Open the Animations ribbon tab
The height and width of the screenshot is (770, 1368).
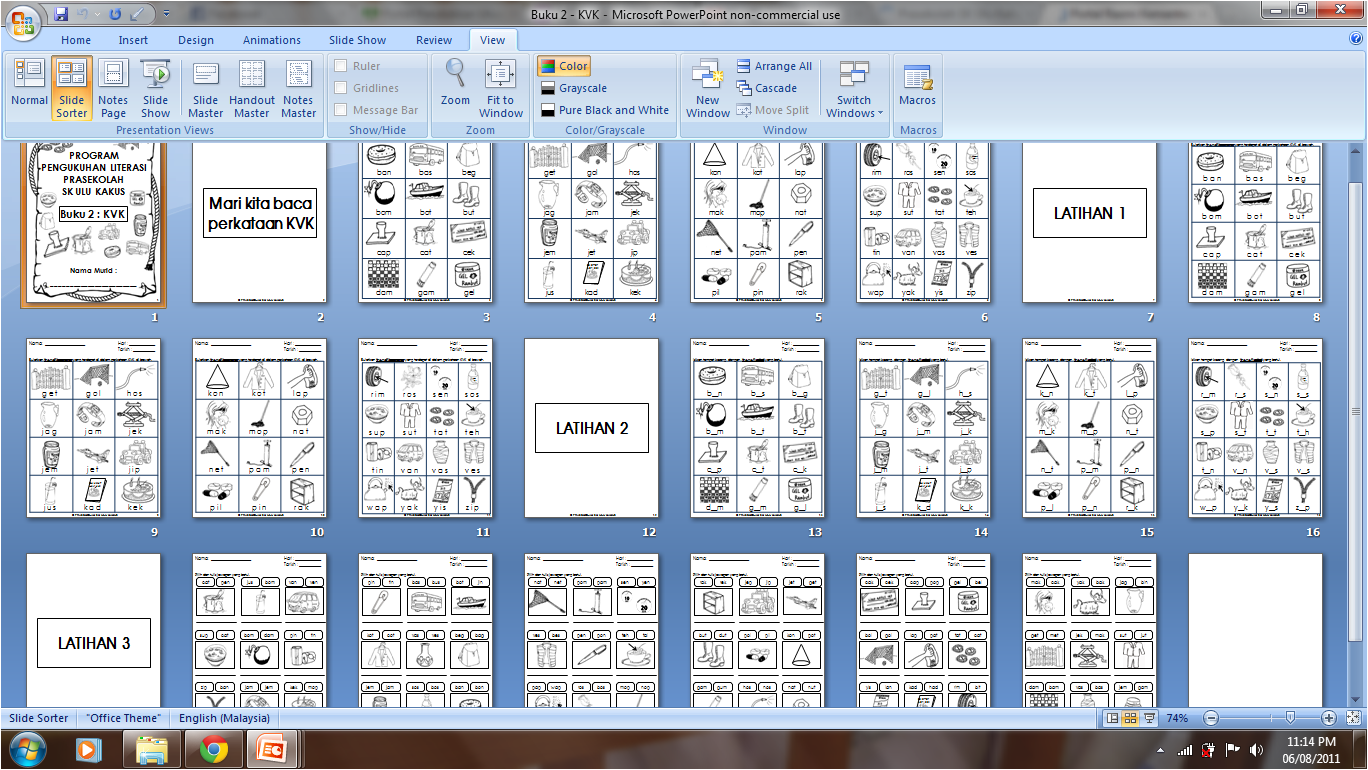272,40
